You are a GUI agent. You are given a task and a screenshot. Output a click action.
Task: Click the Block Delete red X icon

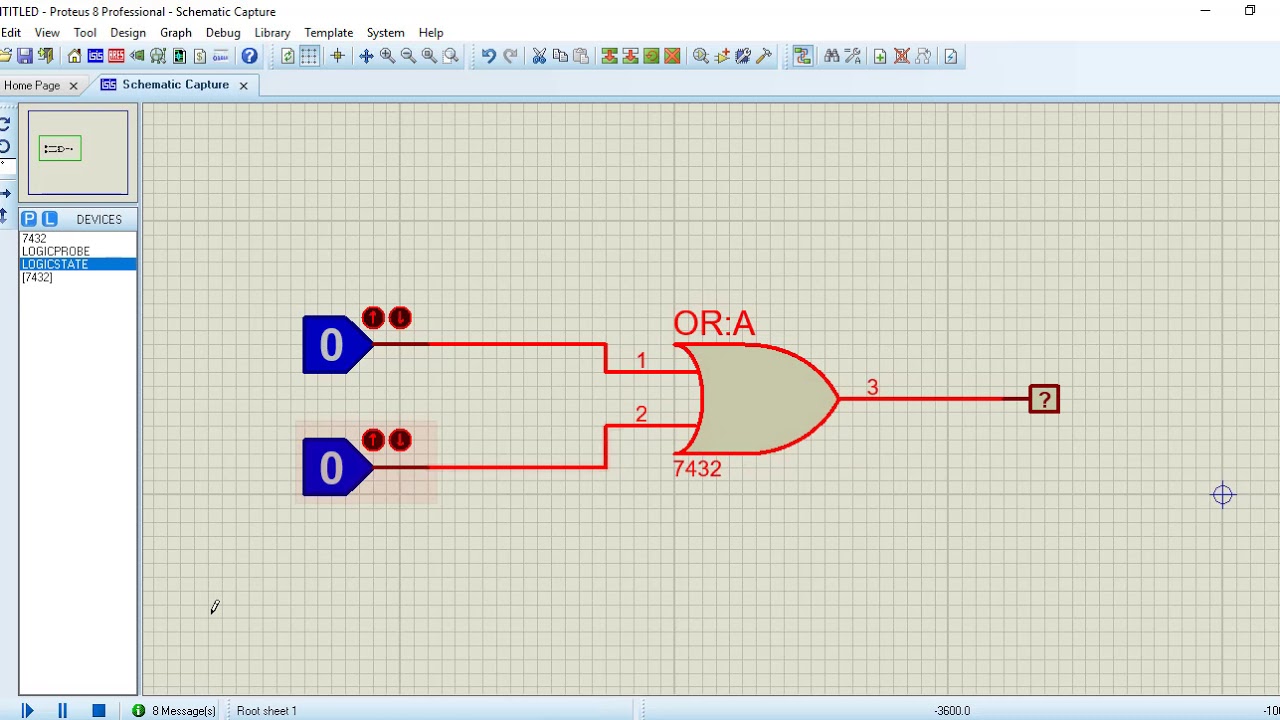click(x=672, y=56)
